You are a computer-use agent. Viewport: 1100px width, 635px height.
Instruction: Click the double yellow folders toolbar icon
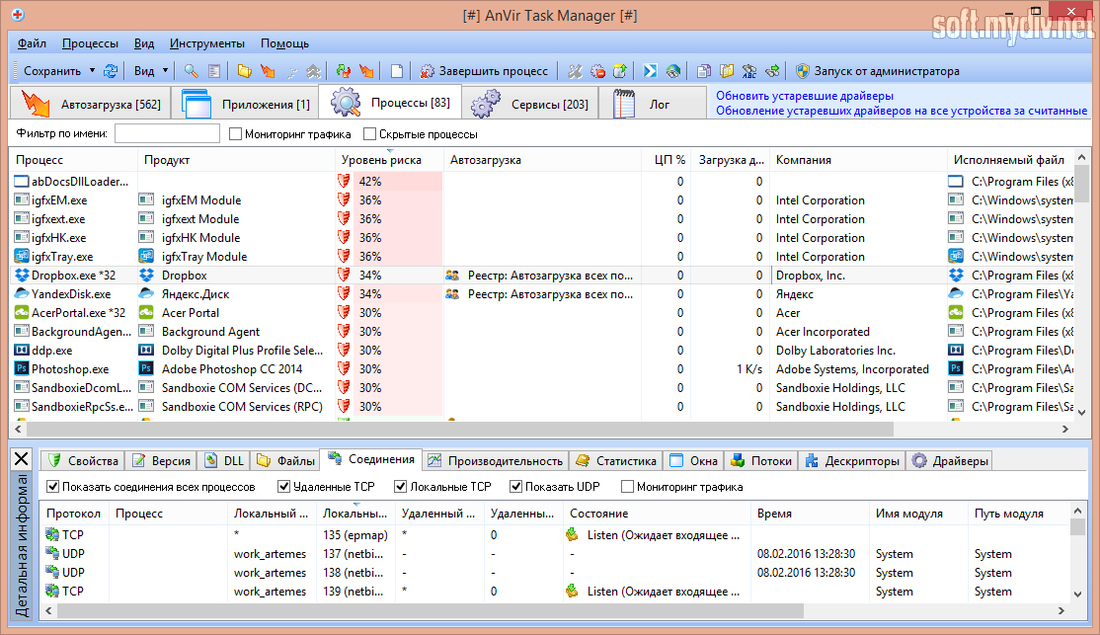[x=727, y=71]
